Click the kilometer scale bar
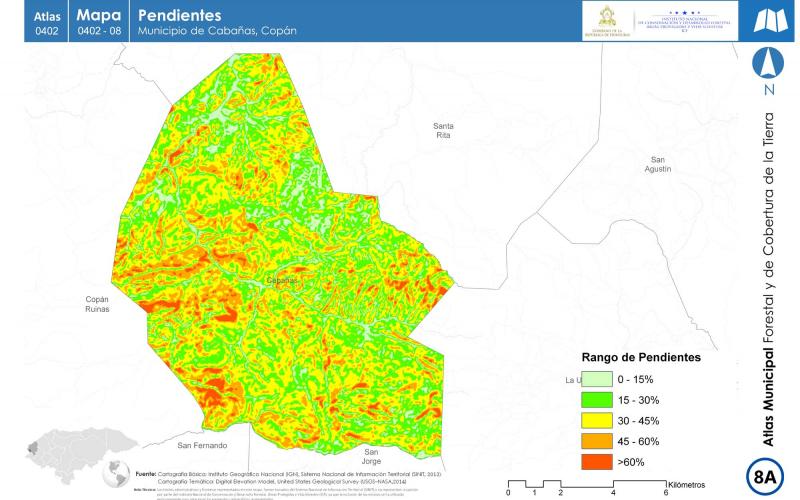This screenshot has height=500, width=800. click(x=587, y=487)
